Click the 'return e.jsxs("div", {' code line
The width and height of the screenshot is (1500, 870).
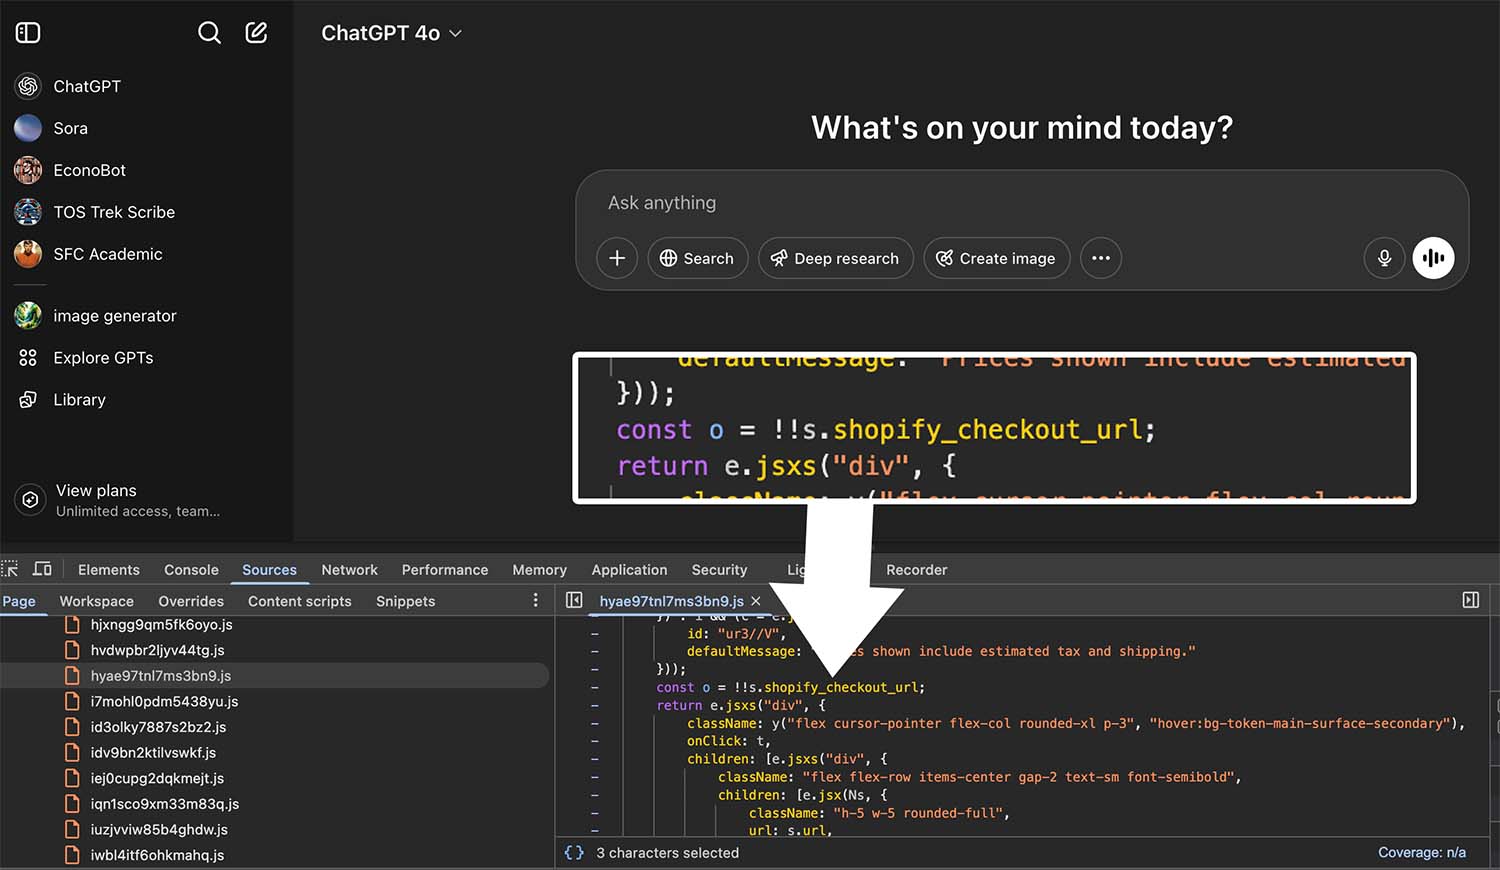741,705
